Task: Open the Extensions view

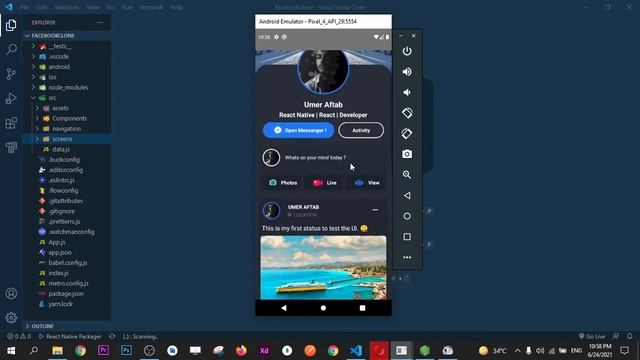Action: coord(11,123)
